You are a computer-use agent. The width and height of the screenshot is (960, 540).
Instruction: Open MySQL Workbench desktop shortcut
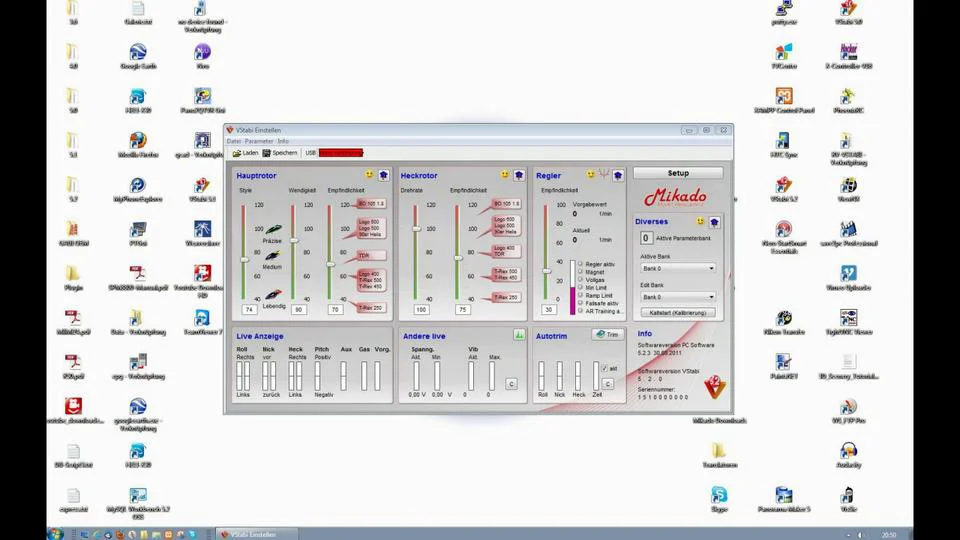click(x=138, y=503)
